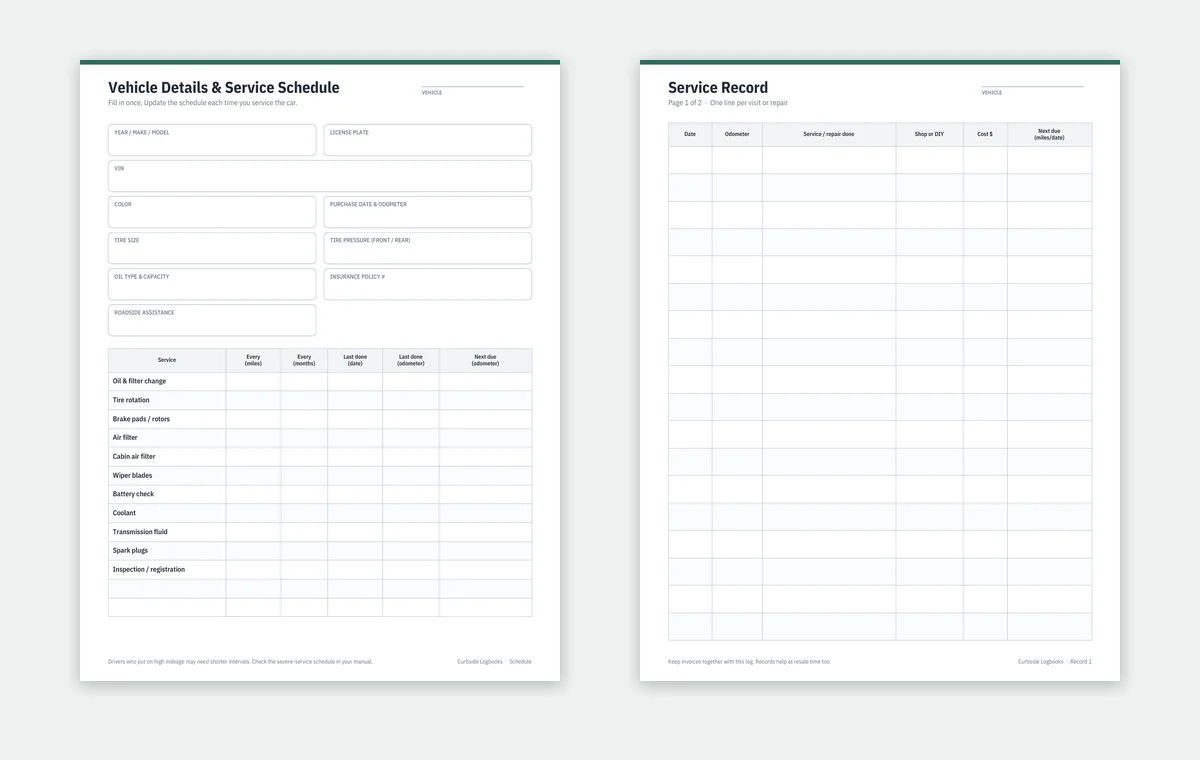Click the Tire Pressure (Front / Rear) field
The height and width of the screenshot is (760, 1200).
(428, 248)
